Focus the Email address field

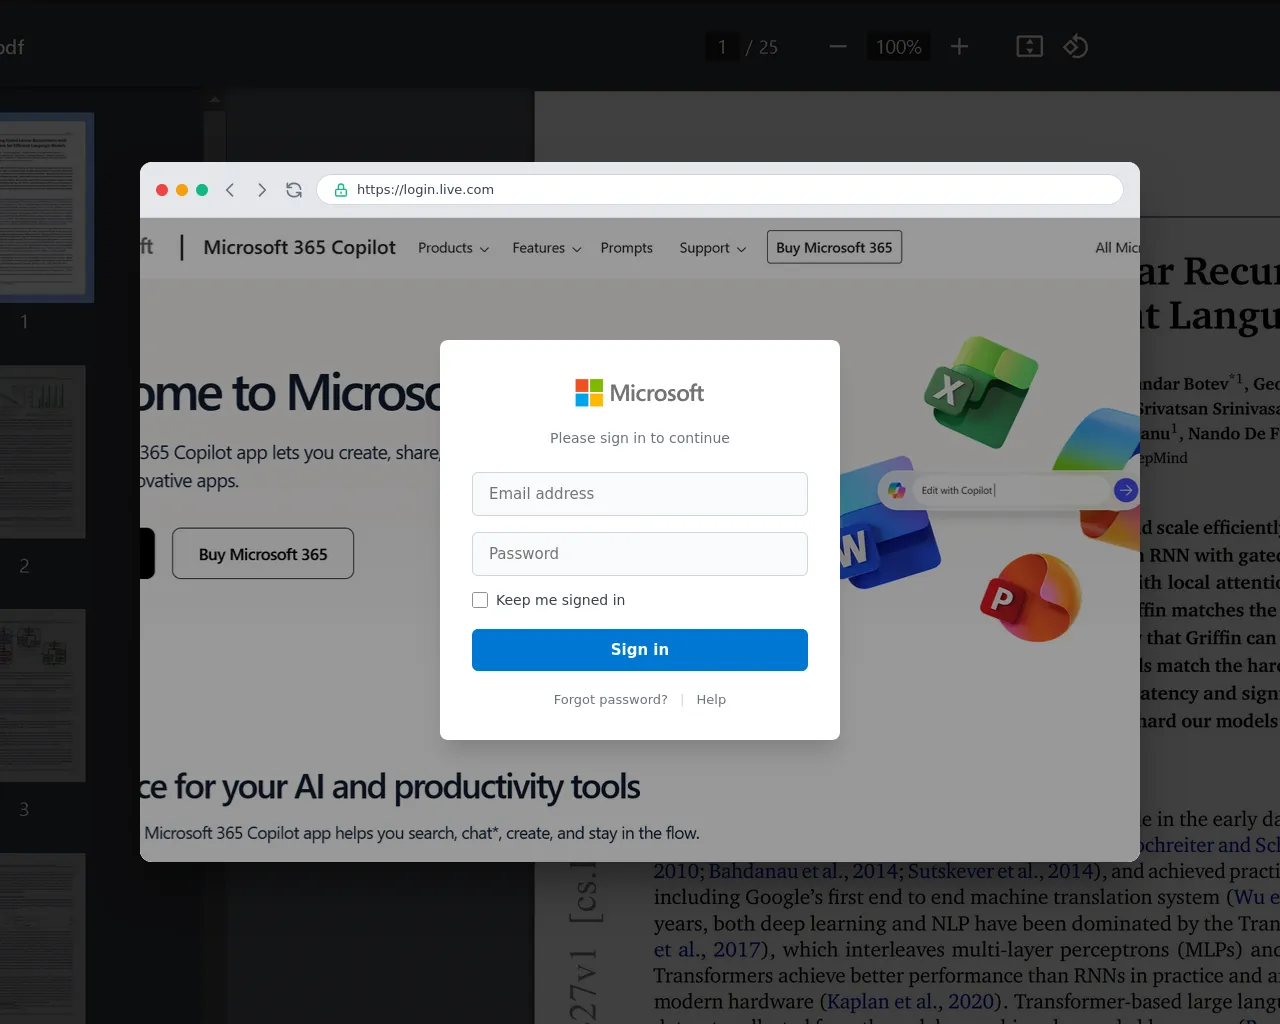(x=640, y=494)
